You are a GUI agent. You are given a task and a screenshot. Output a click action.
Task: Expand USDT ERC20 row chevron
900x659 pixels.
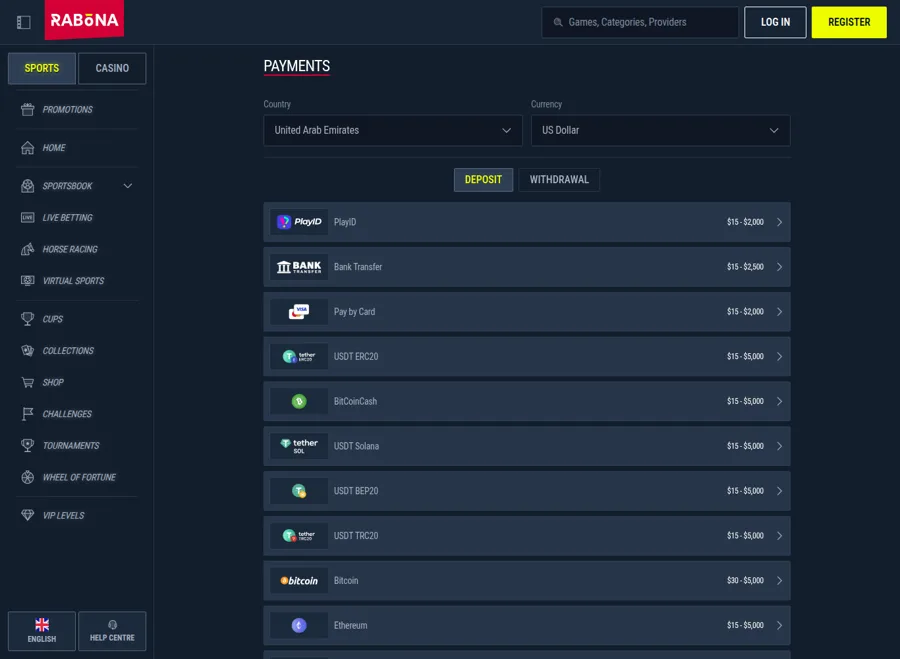click(x=779, y=356)
